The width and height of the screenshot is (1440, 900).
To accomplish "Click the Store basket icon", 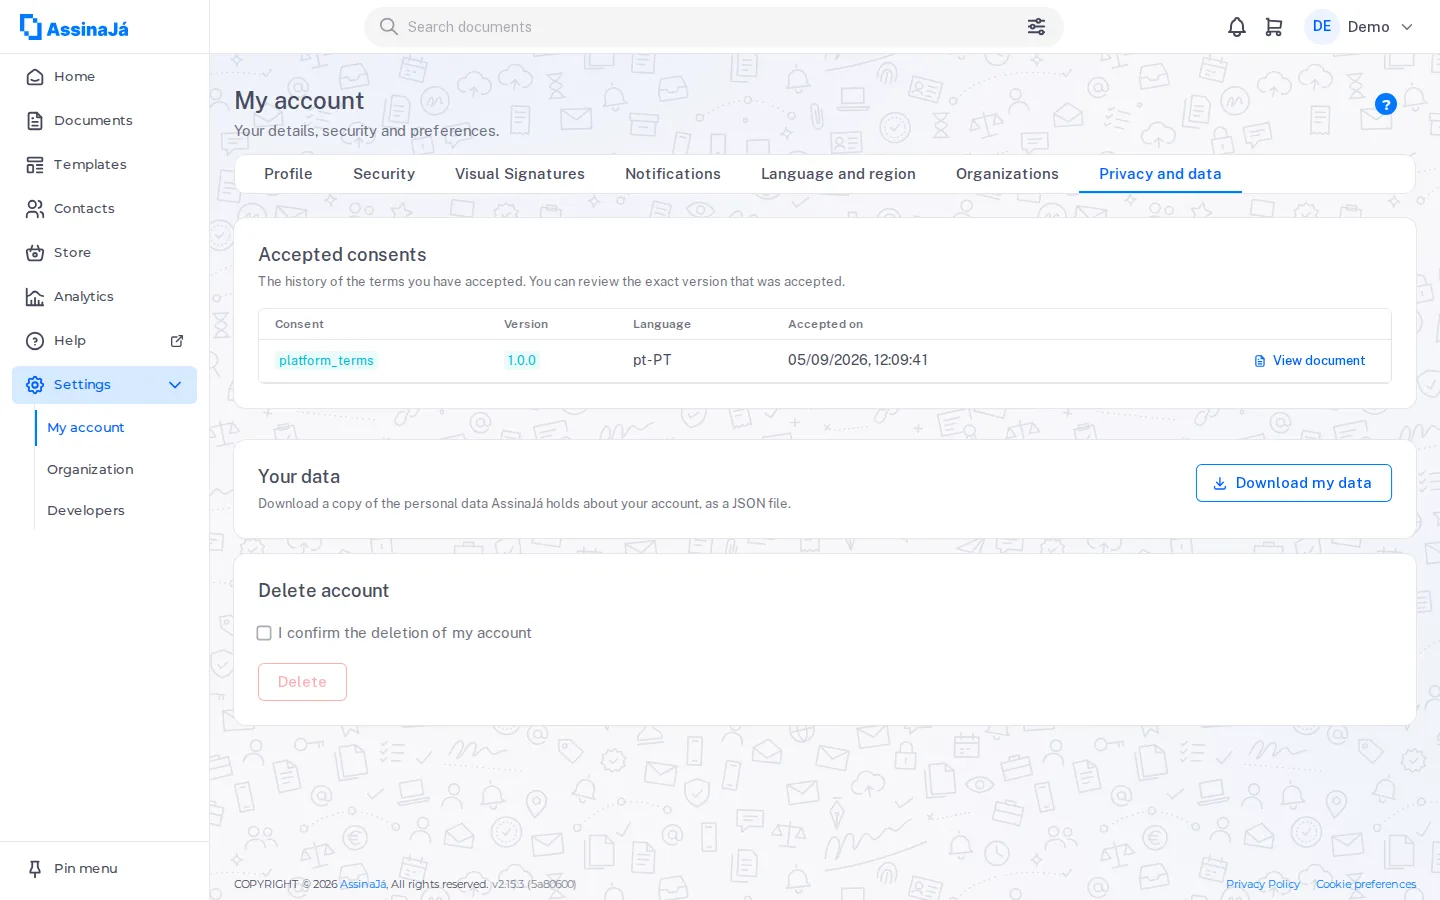I will tap(35, 253).
